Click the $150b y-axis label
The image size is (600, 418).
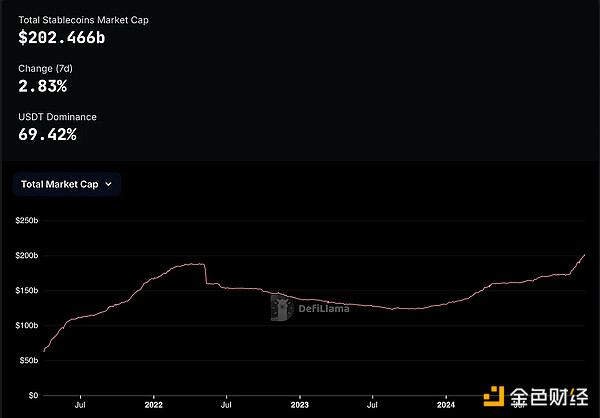[25, 290]
